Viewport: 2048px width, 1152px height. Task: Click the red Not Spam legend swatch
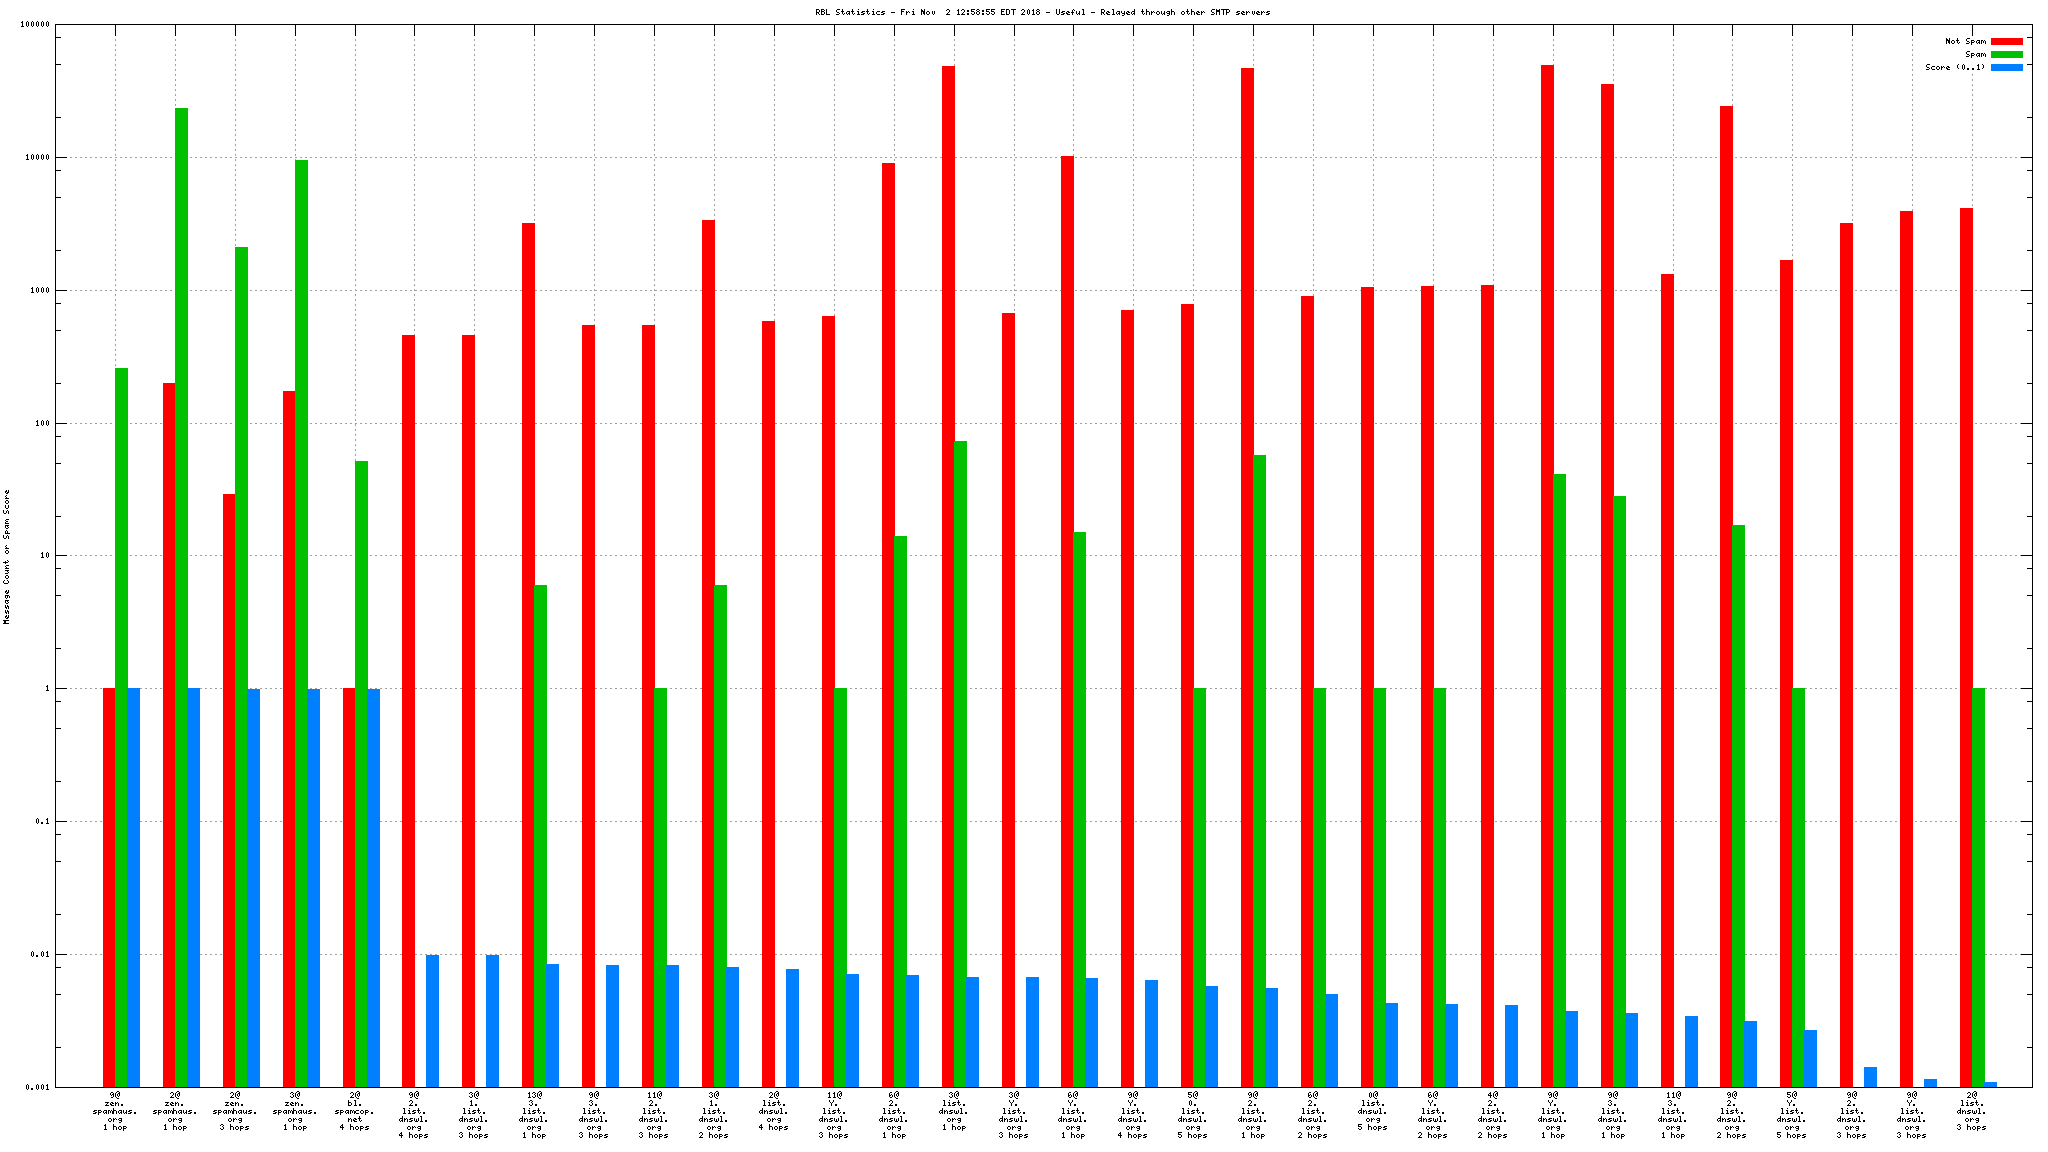[x=2006, y=42]
